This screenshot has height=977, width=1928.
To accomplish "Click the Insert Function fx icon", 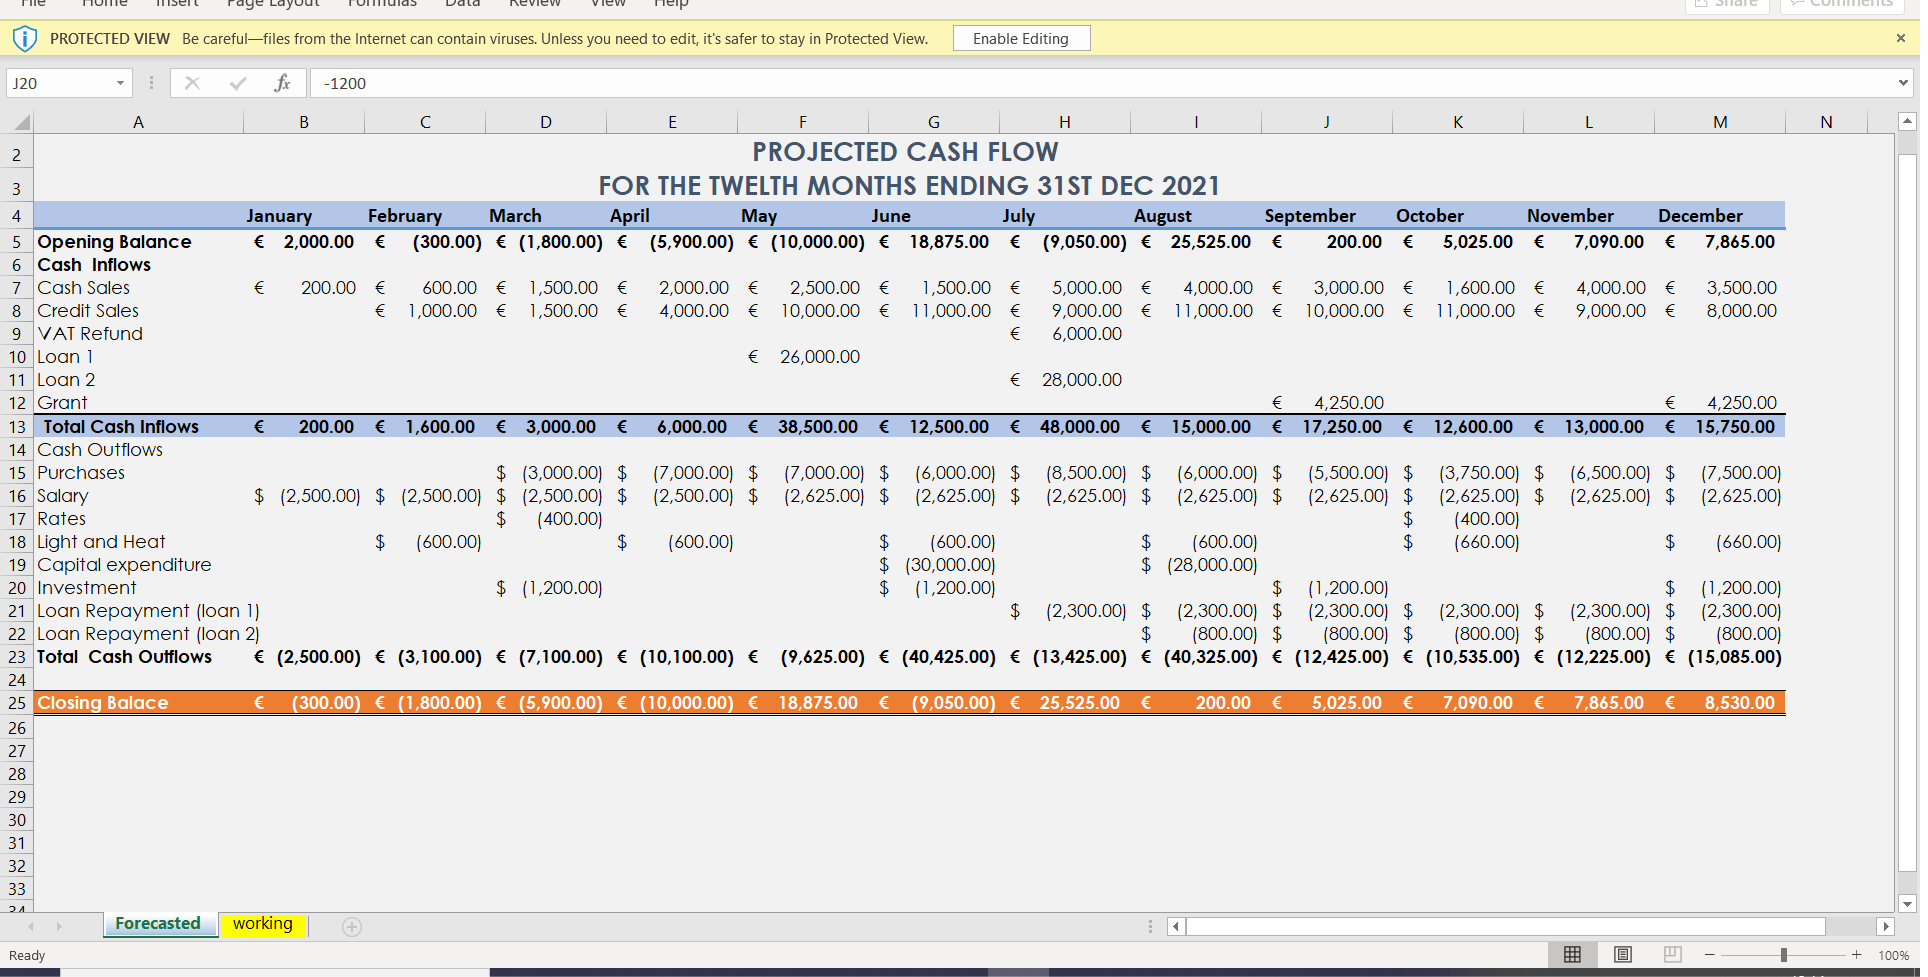I will click(282, 83).
